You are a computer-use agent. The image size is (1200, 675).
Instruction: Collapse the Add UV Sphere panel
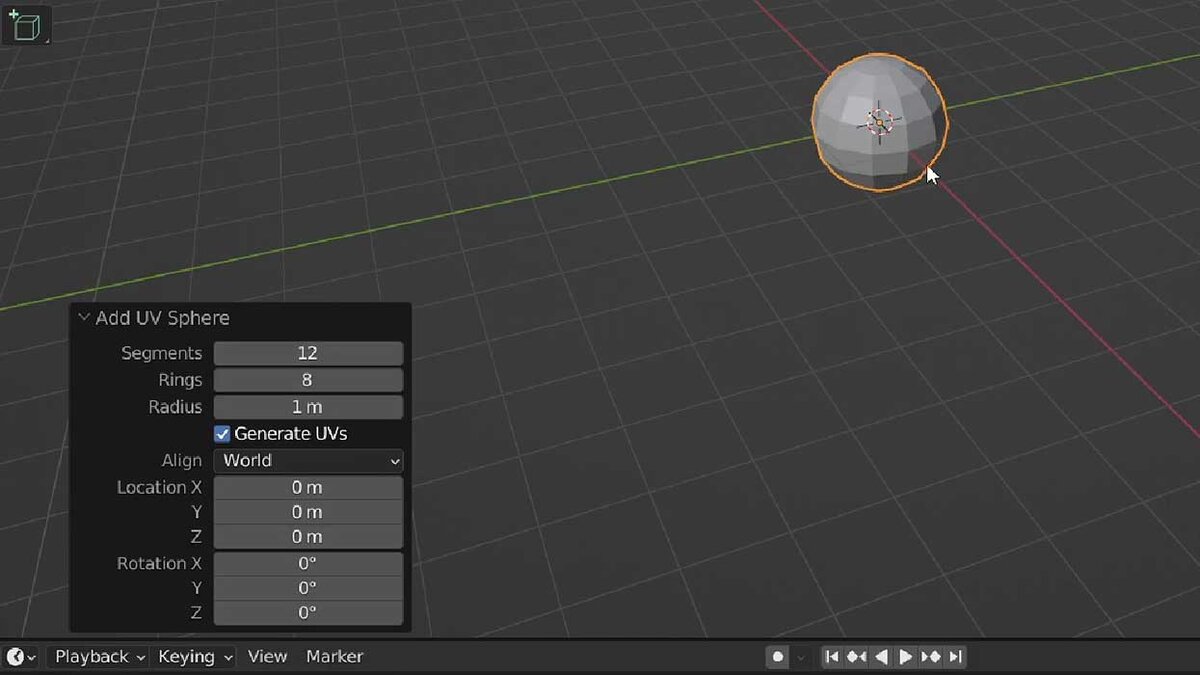[84, 318]
